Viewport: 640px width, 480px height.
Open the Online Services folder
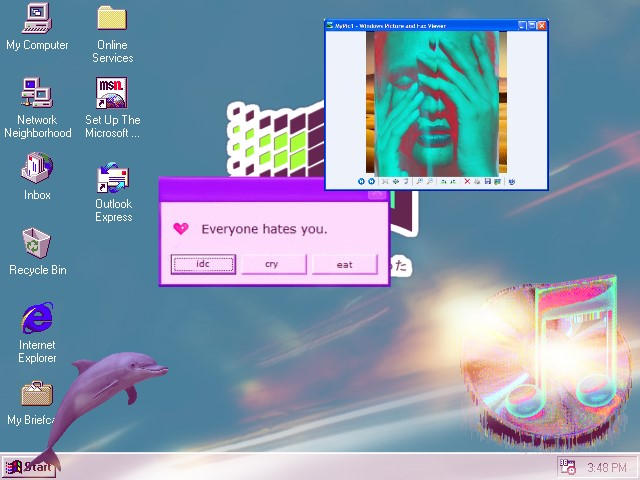112,33
